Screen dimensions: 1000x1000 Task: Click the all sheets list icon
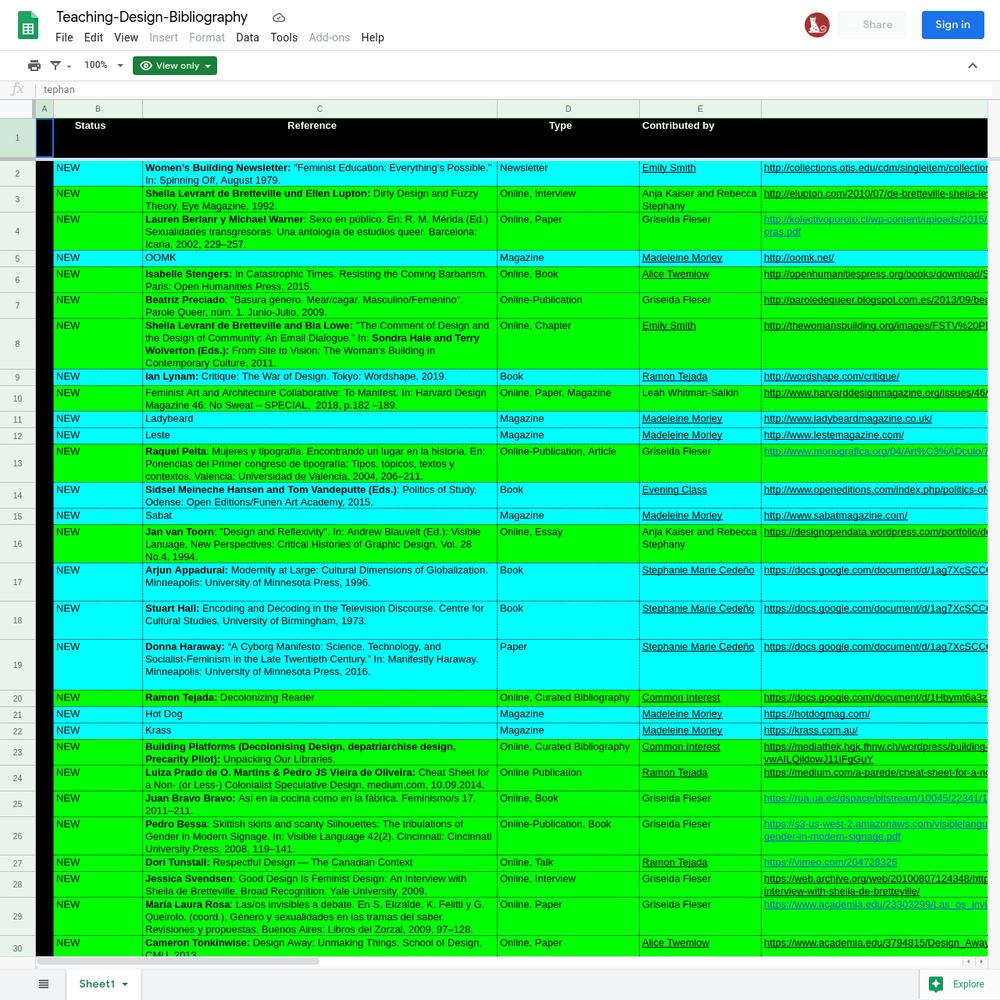point(43,983)
